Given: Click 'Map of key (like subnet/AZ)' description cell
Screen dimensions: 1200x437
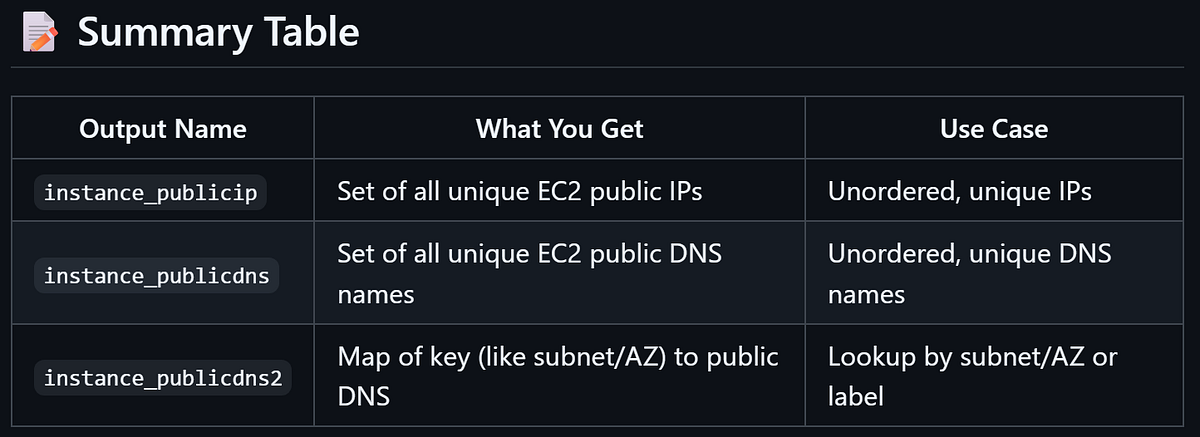Looking at the screenshot, I should tap(558, 377).
